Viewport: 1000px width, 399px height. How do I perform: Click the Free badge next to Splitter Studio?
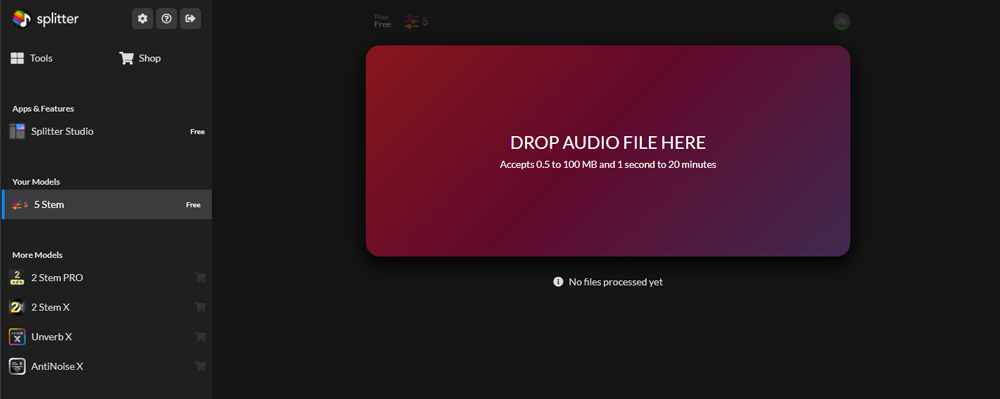tap(197, 132)
